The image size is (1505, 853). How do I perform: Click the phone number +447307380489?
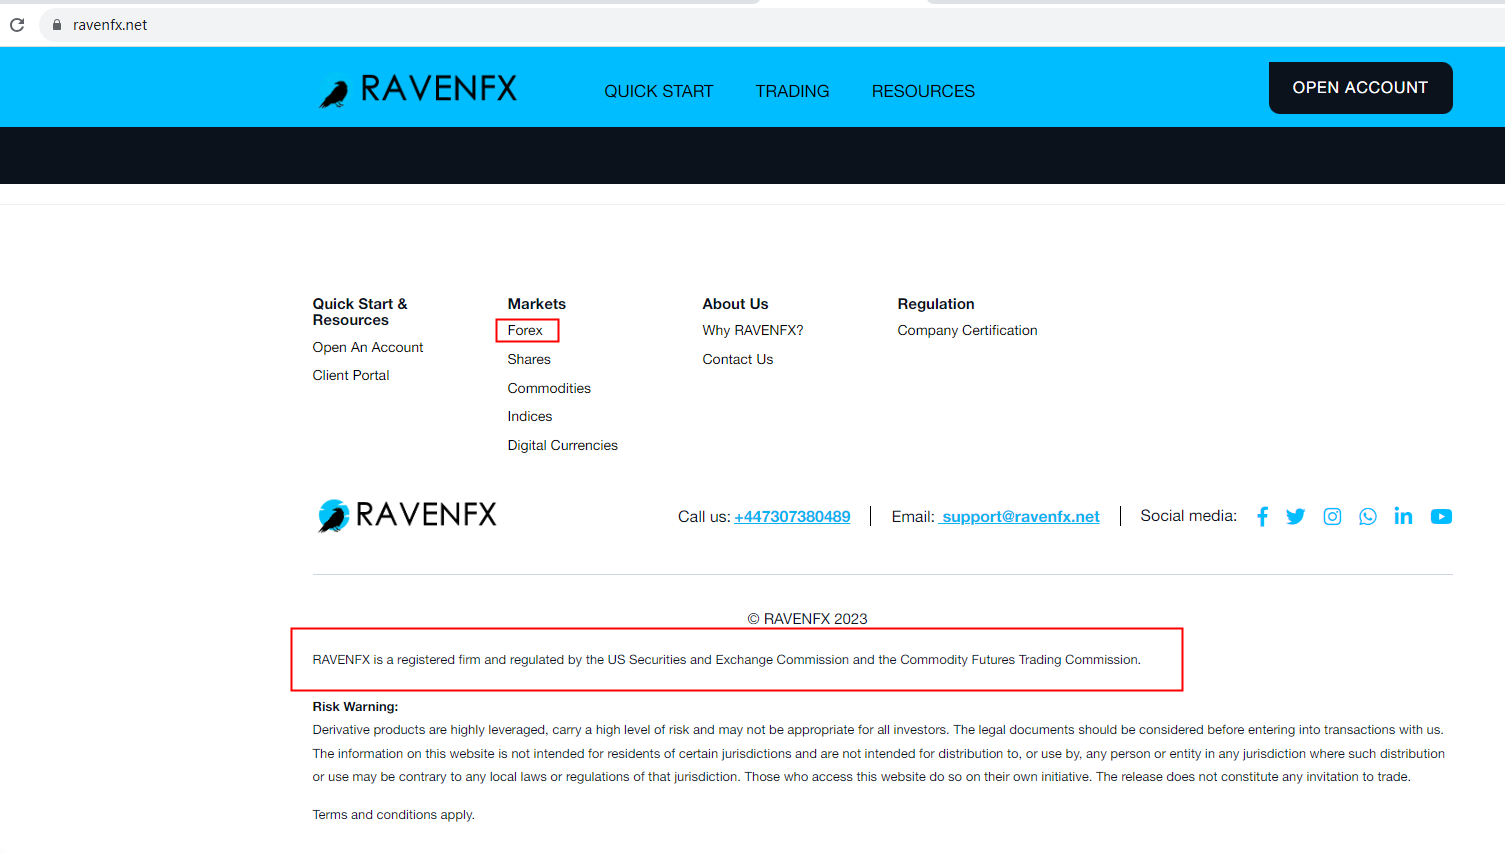(792, 517)
